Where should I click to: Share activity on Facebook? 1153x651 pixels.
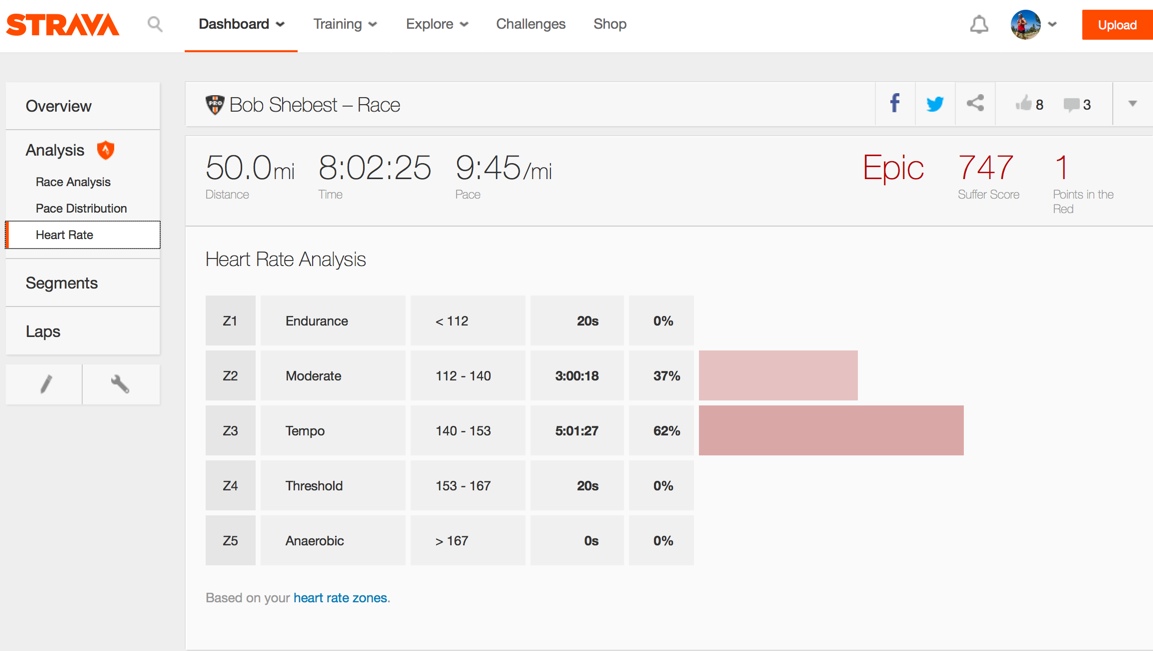point(895,104)
